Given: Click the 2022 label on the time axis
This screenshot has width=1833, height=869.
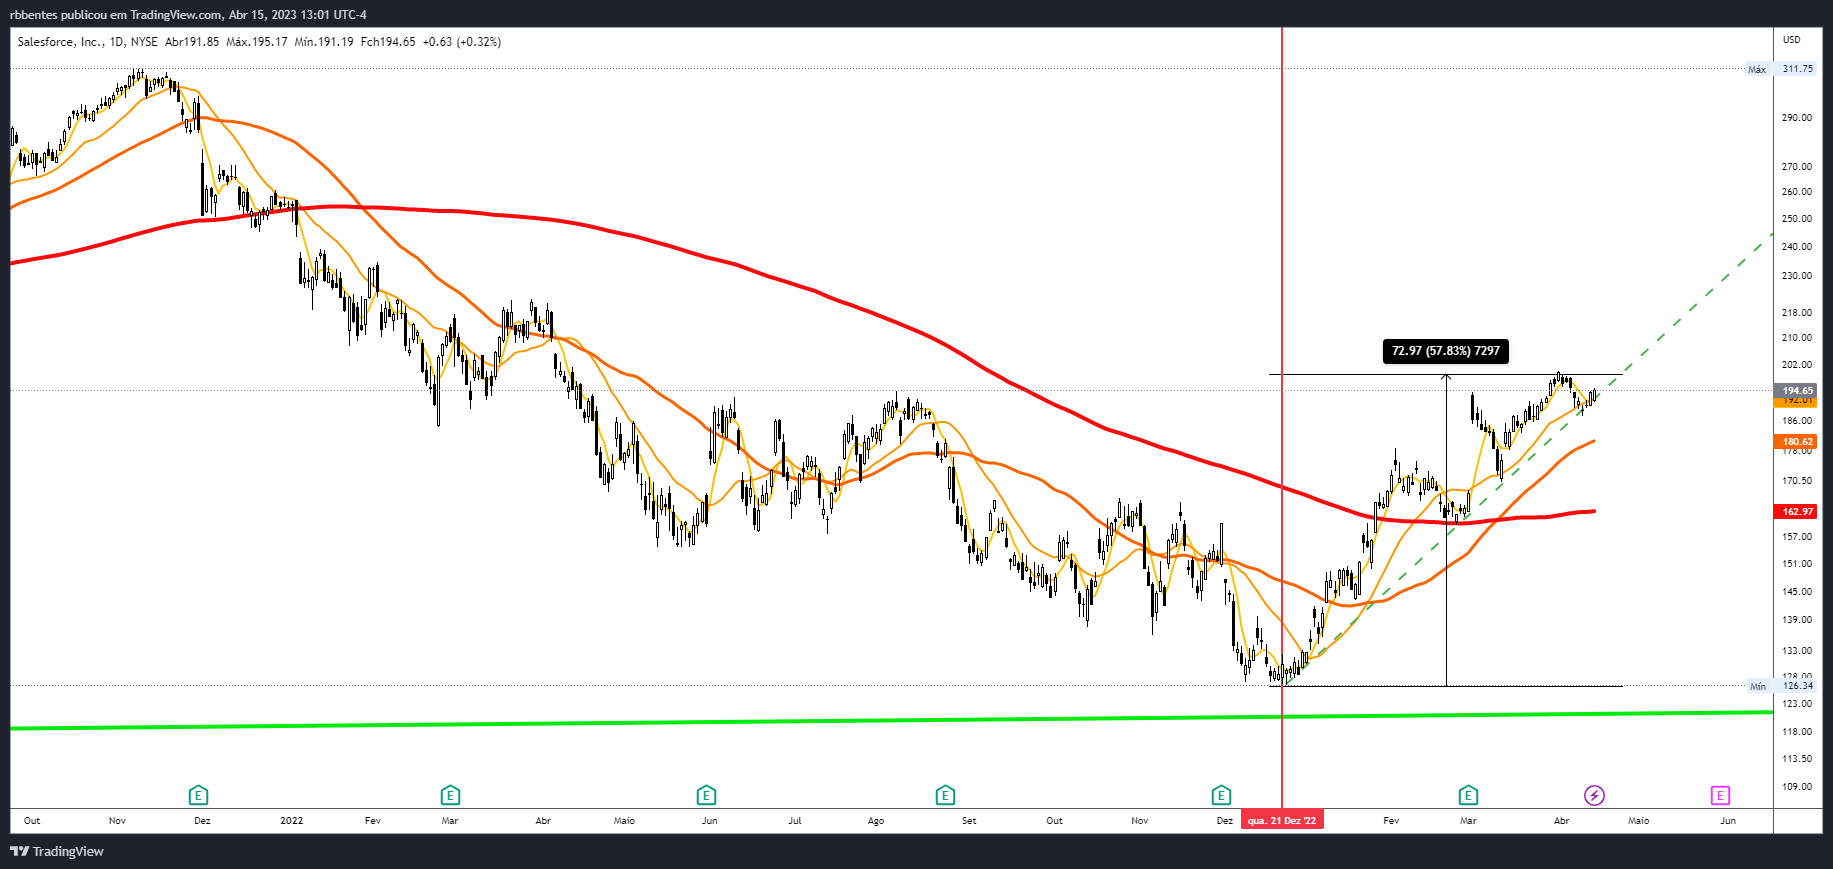Looking at the screenshot, I should [x=291, y=821].
